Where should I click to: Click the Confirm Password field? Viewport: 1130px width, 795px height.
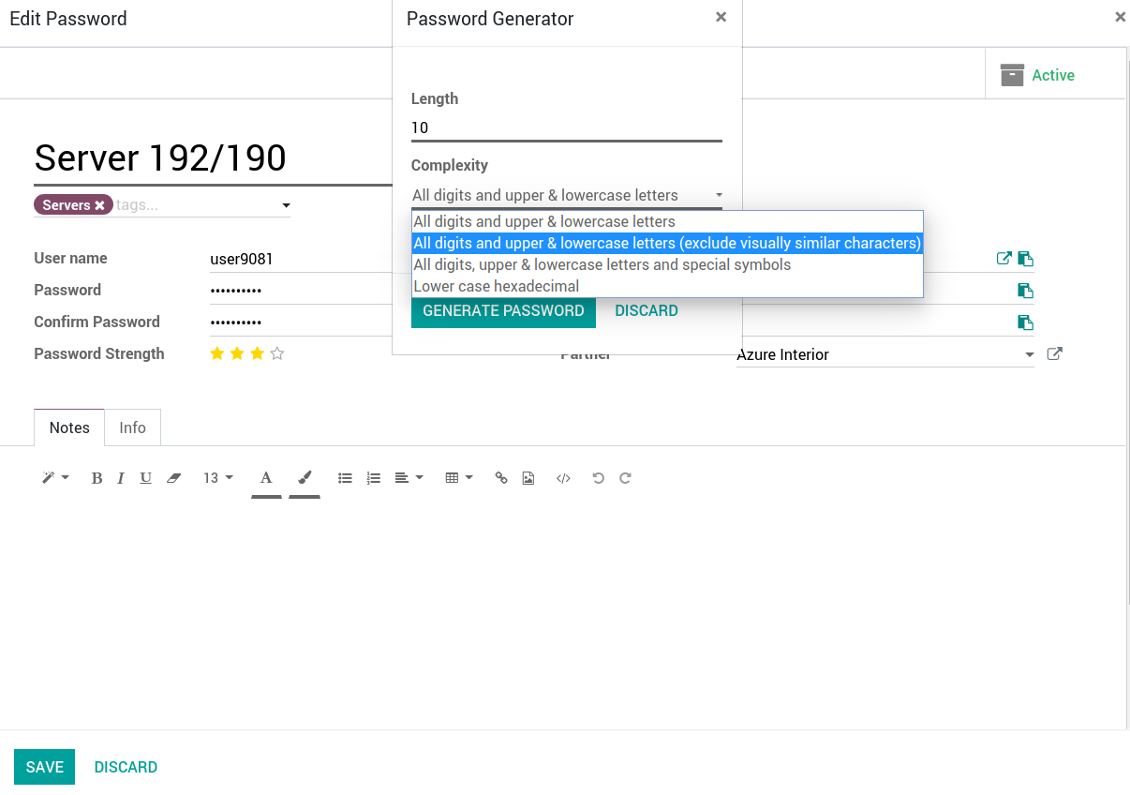point(300,322)
